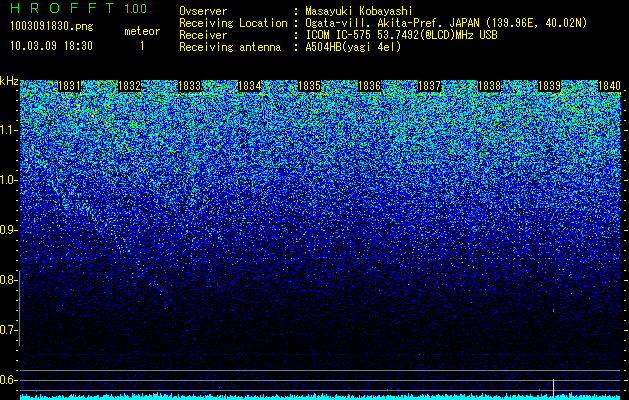Click the Receiving Location label
This screenshot has height=400, width=629.
(x=233, y=23)
